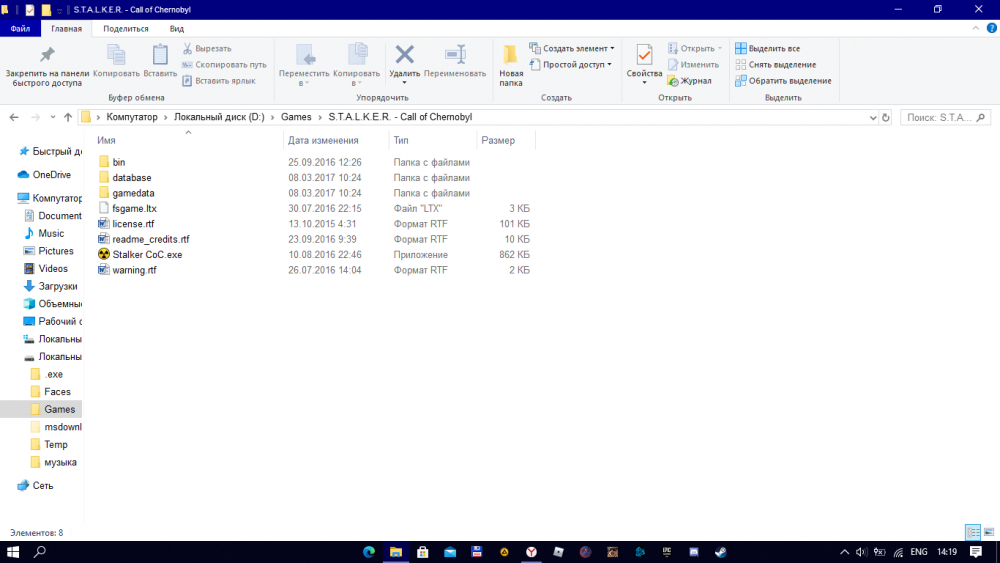
Task: Open the Поделиться ribbon tab
Action: point(126,29)
